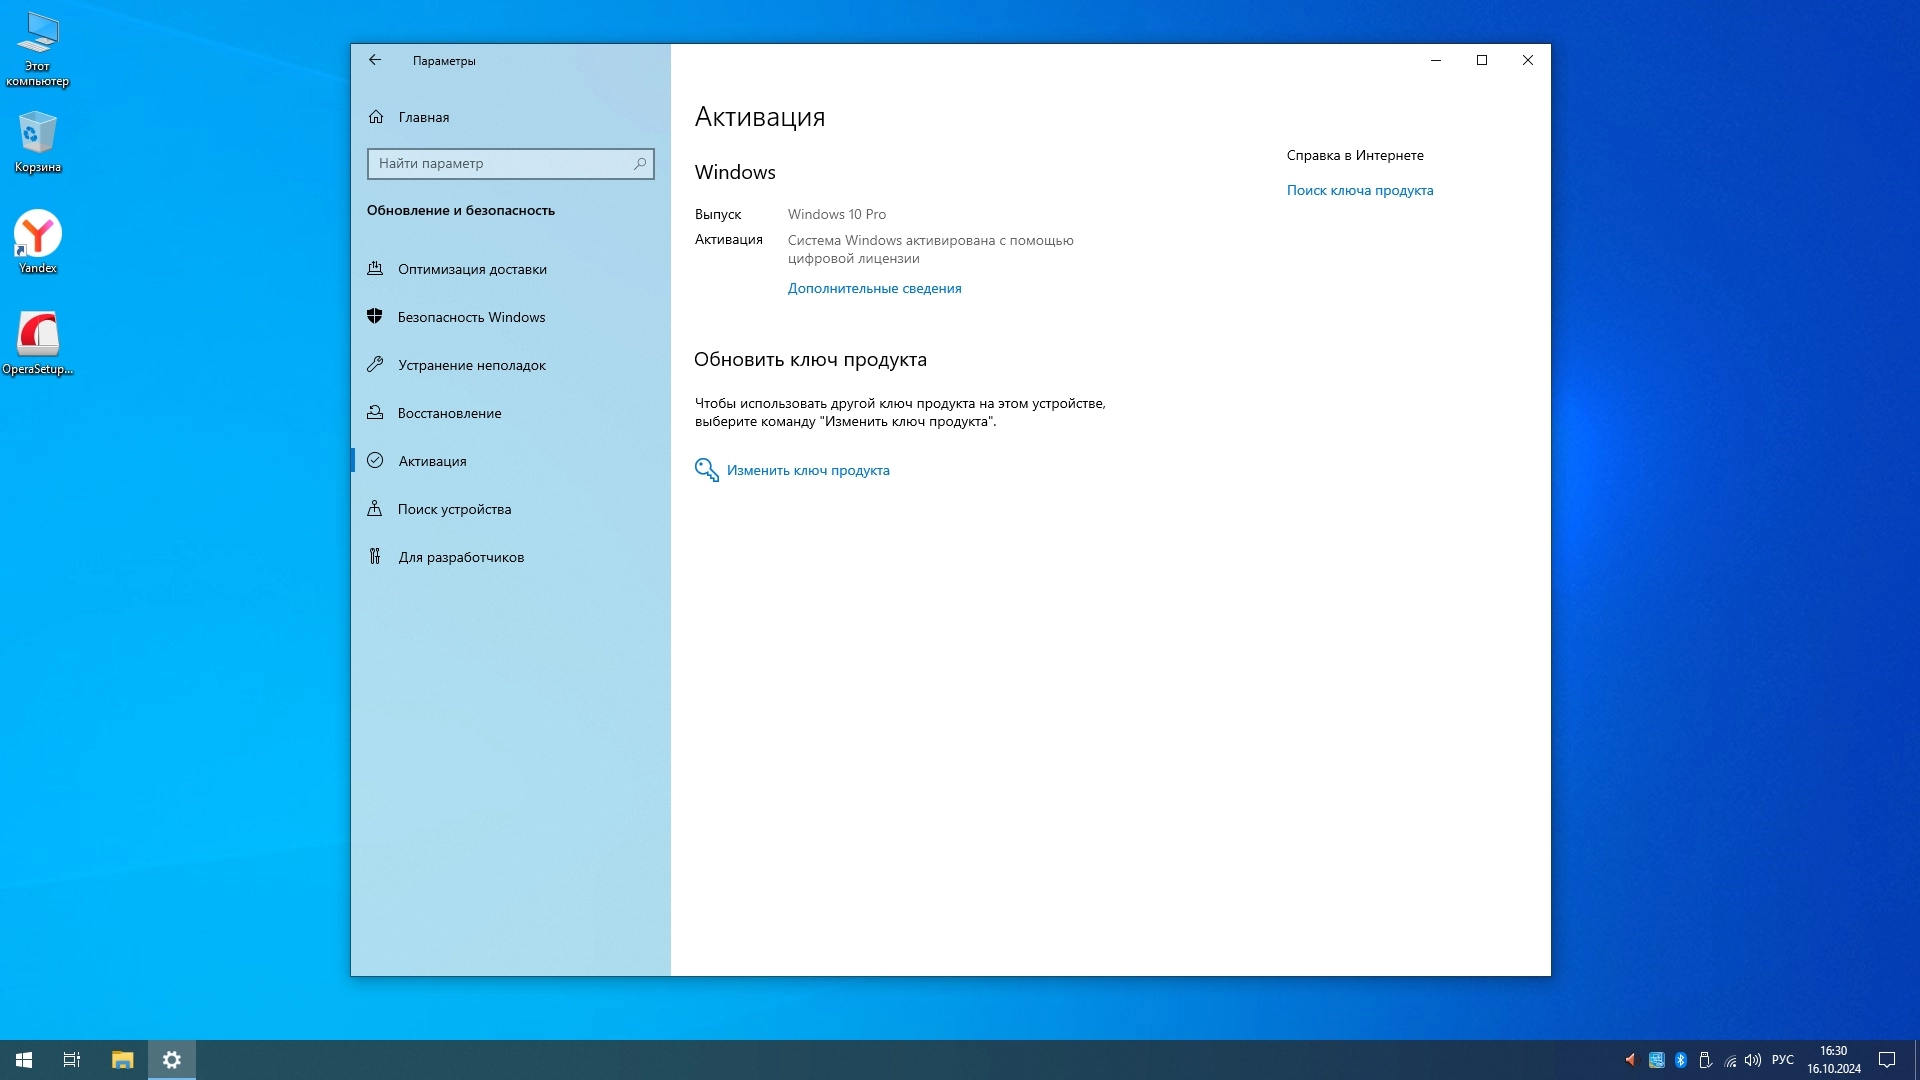Click the Поиск устройства icon
The height and width of the screenshot is (1080, 1920).
(375, 508)
